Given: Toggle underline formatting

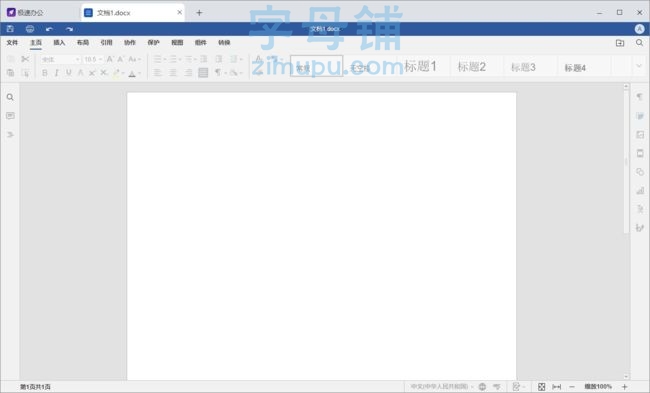Looking at the screenshot, I should coord(68,73).
